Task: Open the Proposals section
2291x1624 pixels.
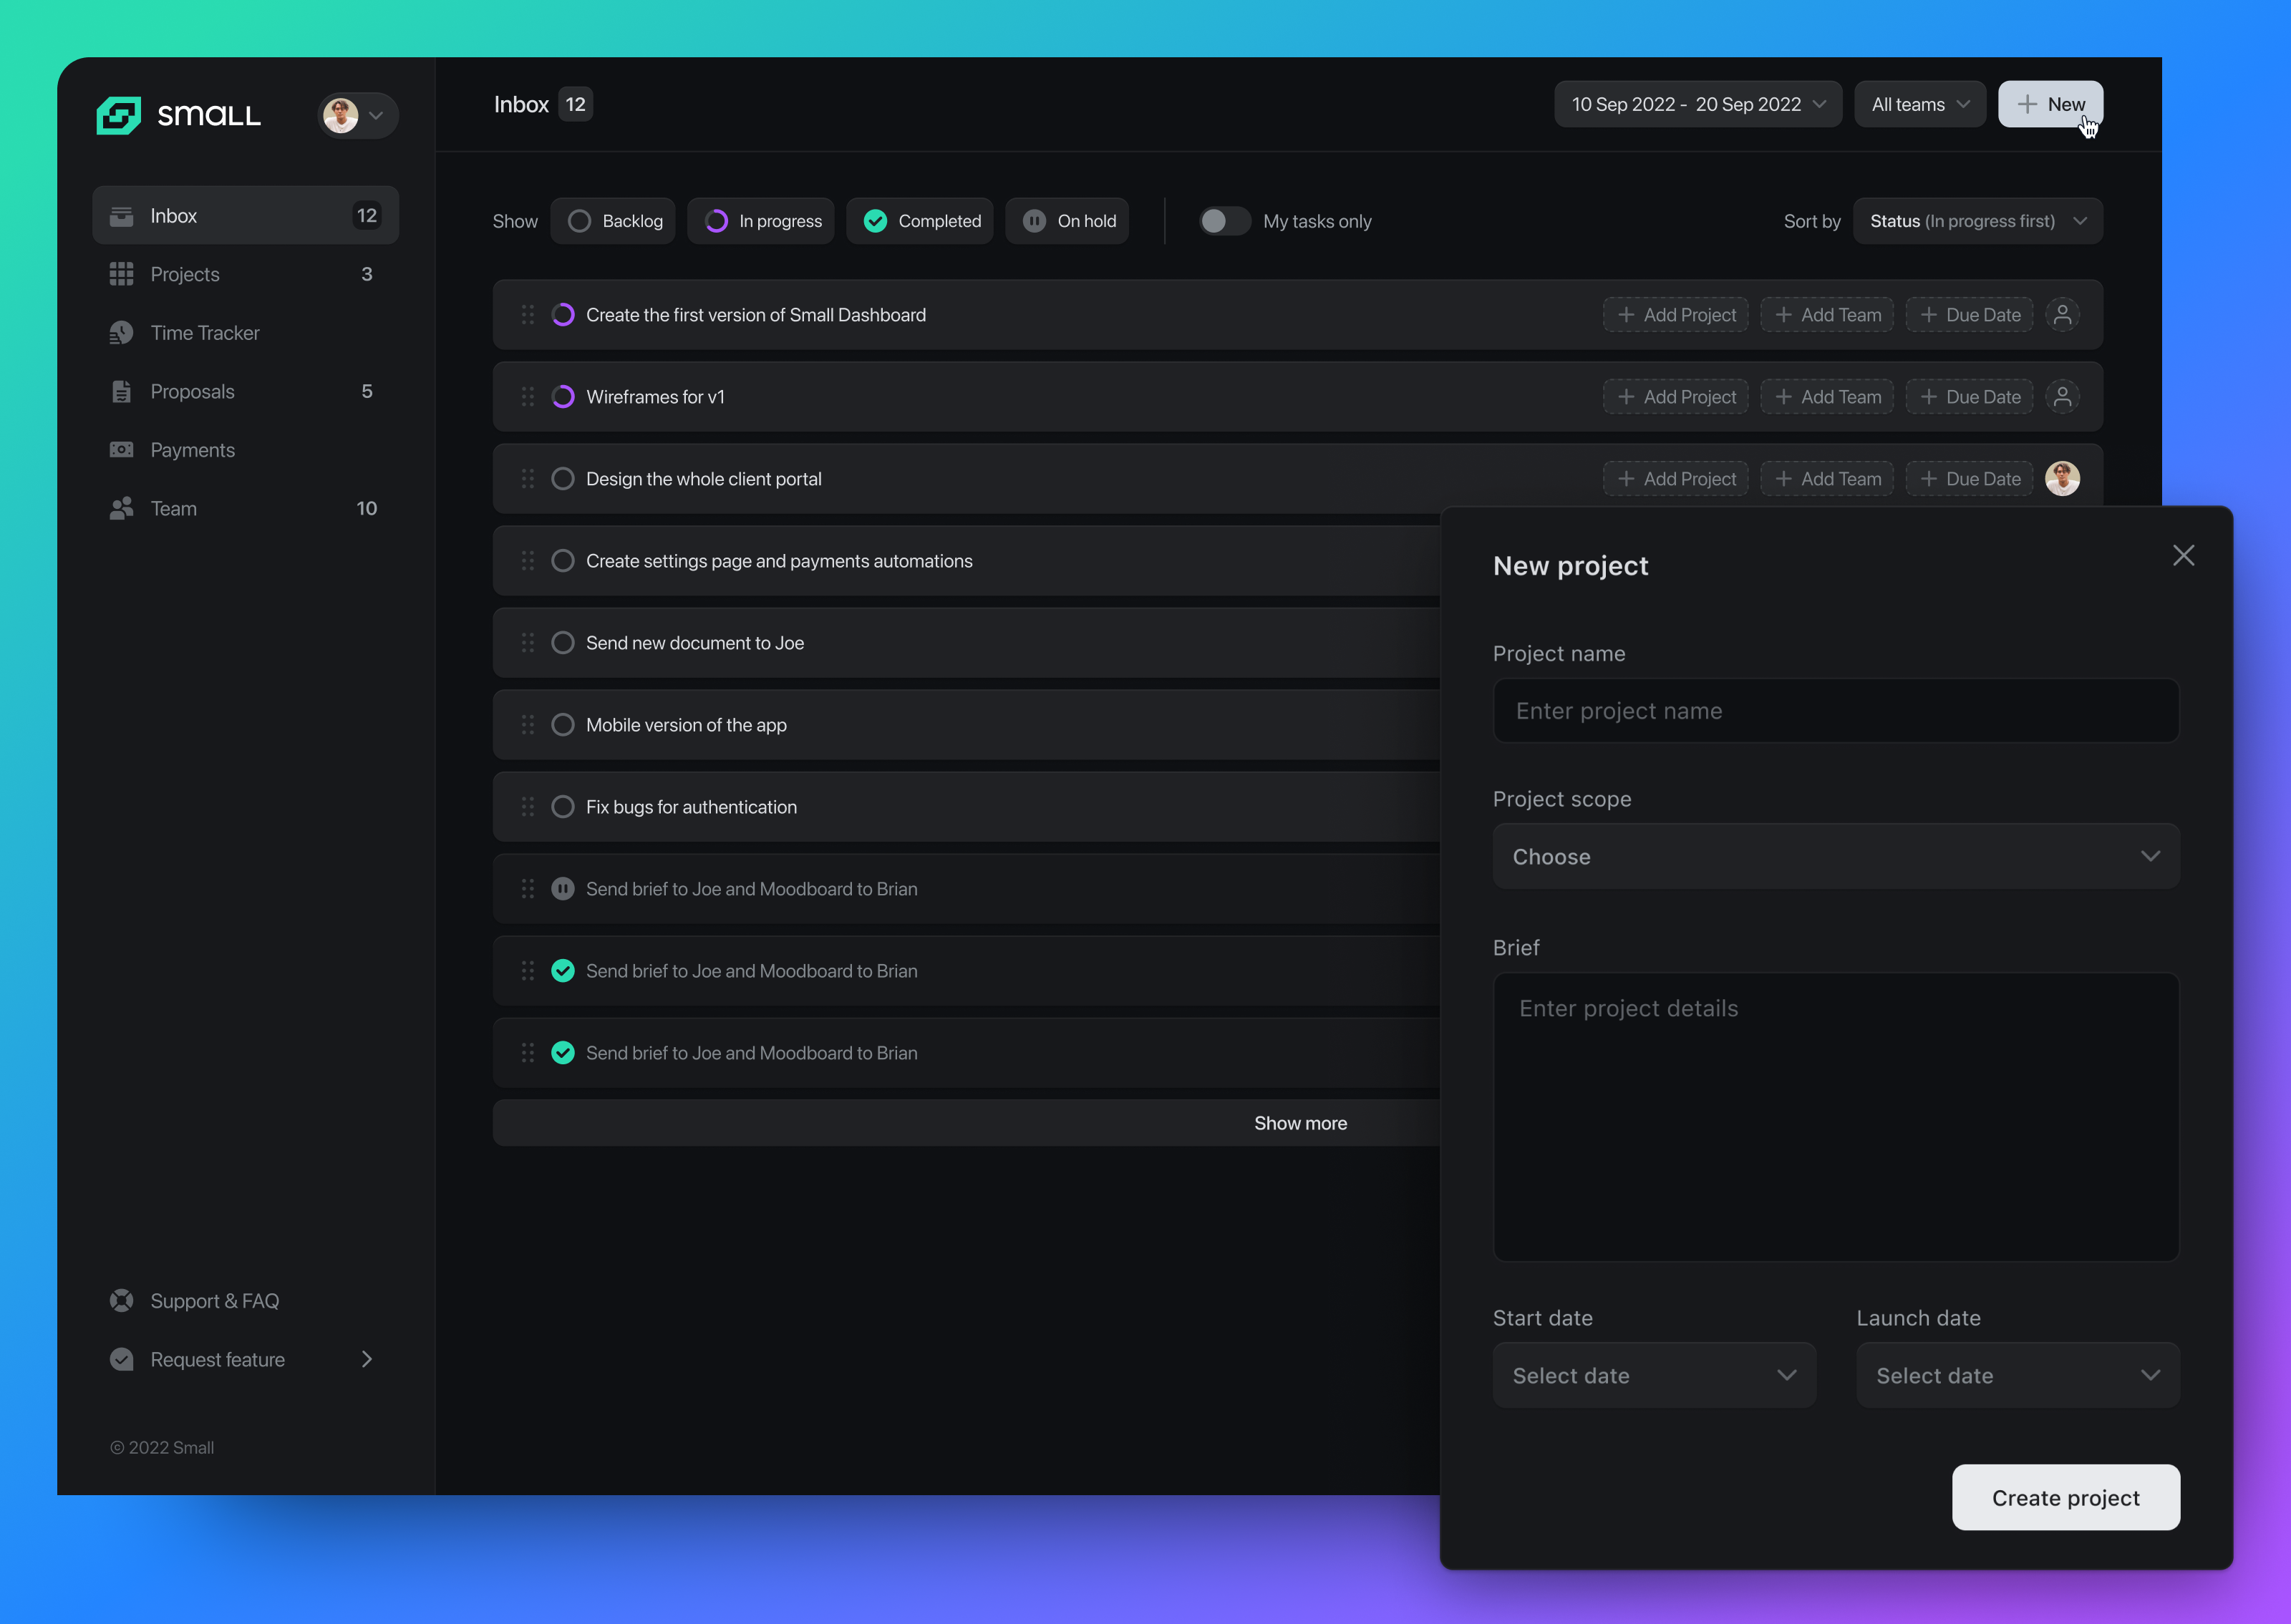Action: [x=192, y=391]
